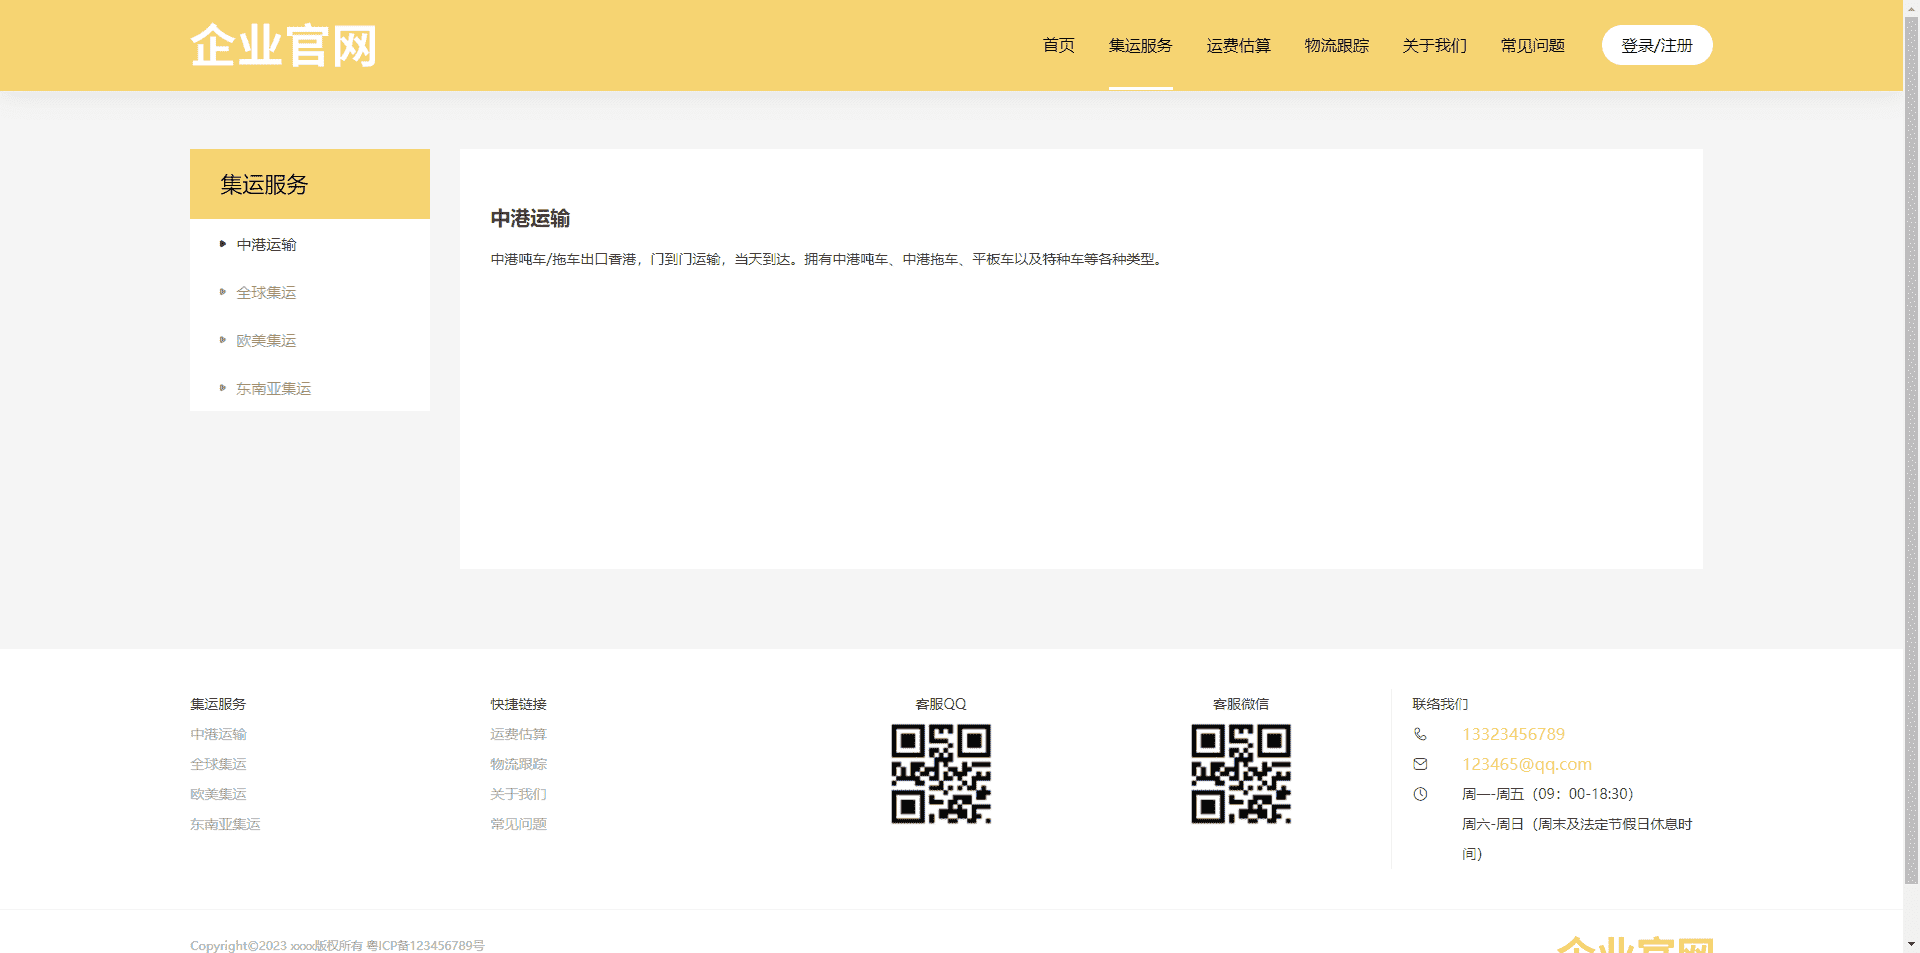Viewport: 1920px width, 953px height.
Task: Click the bullet arrow beside 全球集运
Action: pyautogui.click(x=223, y=292)
